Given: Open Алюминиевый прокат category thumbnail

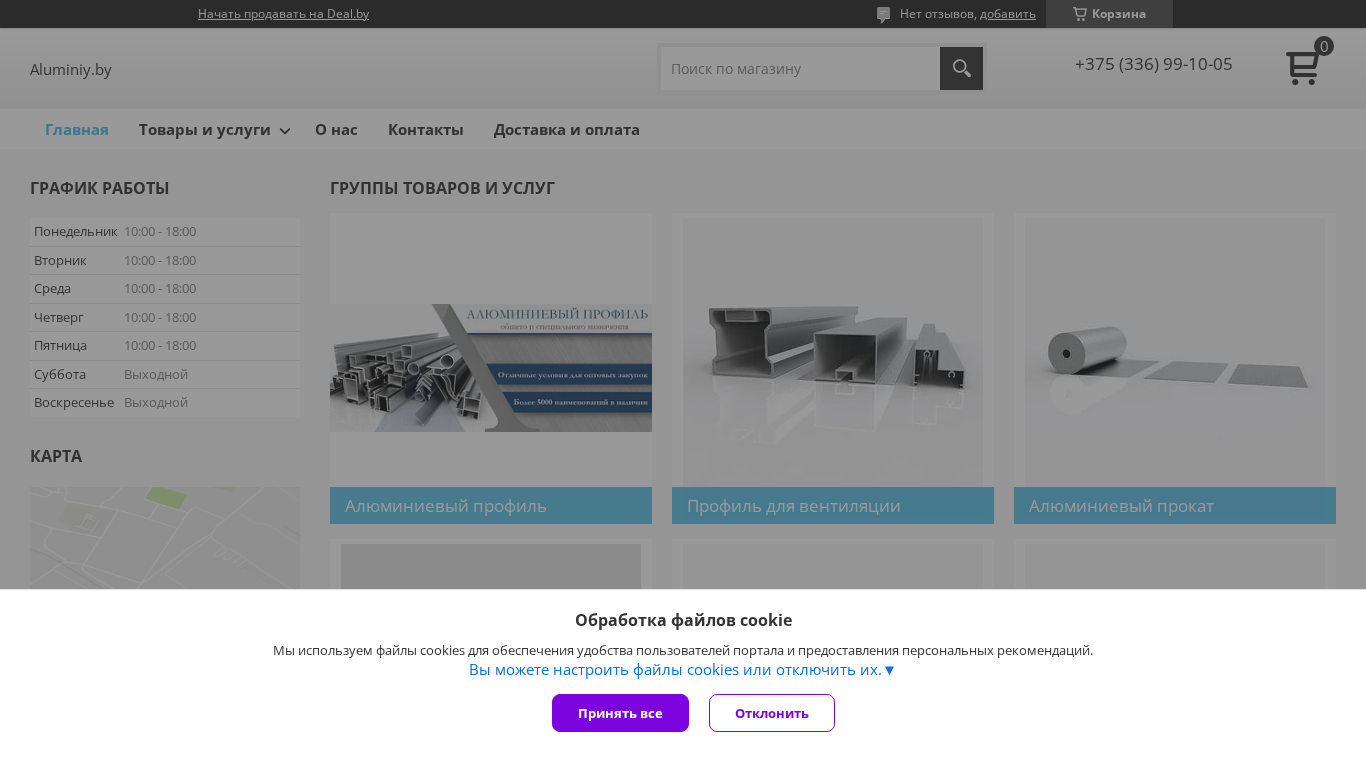Looking at the screenshot, I should [x=1175, y=350].
